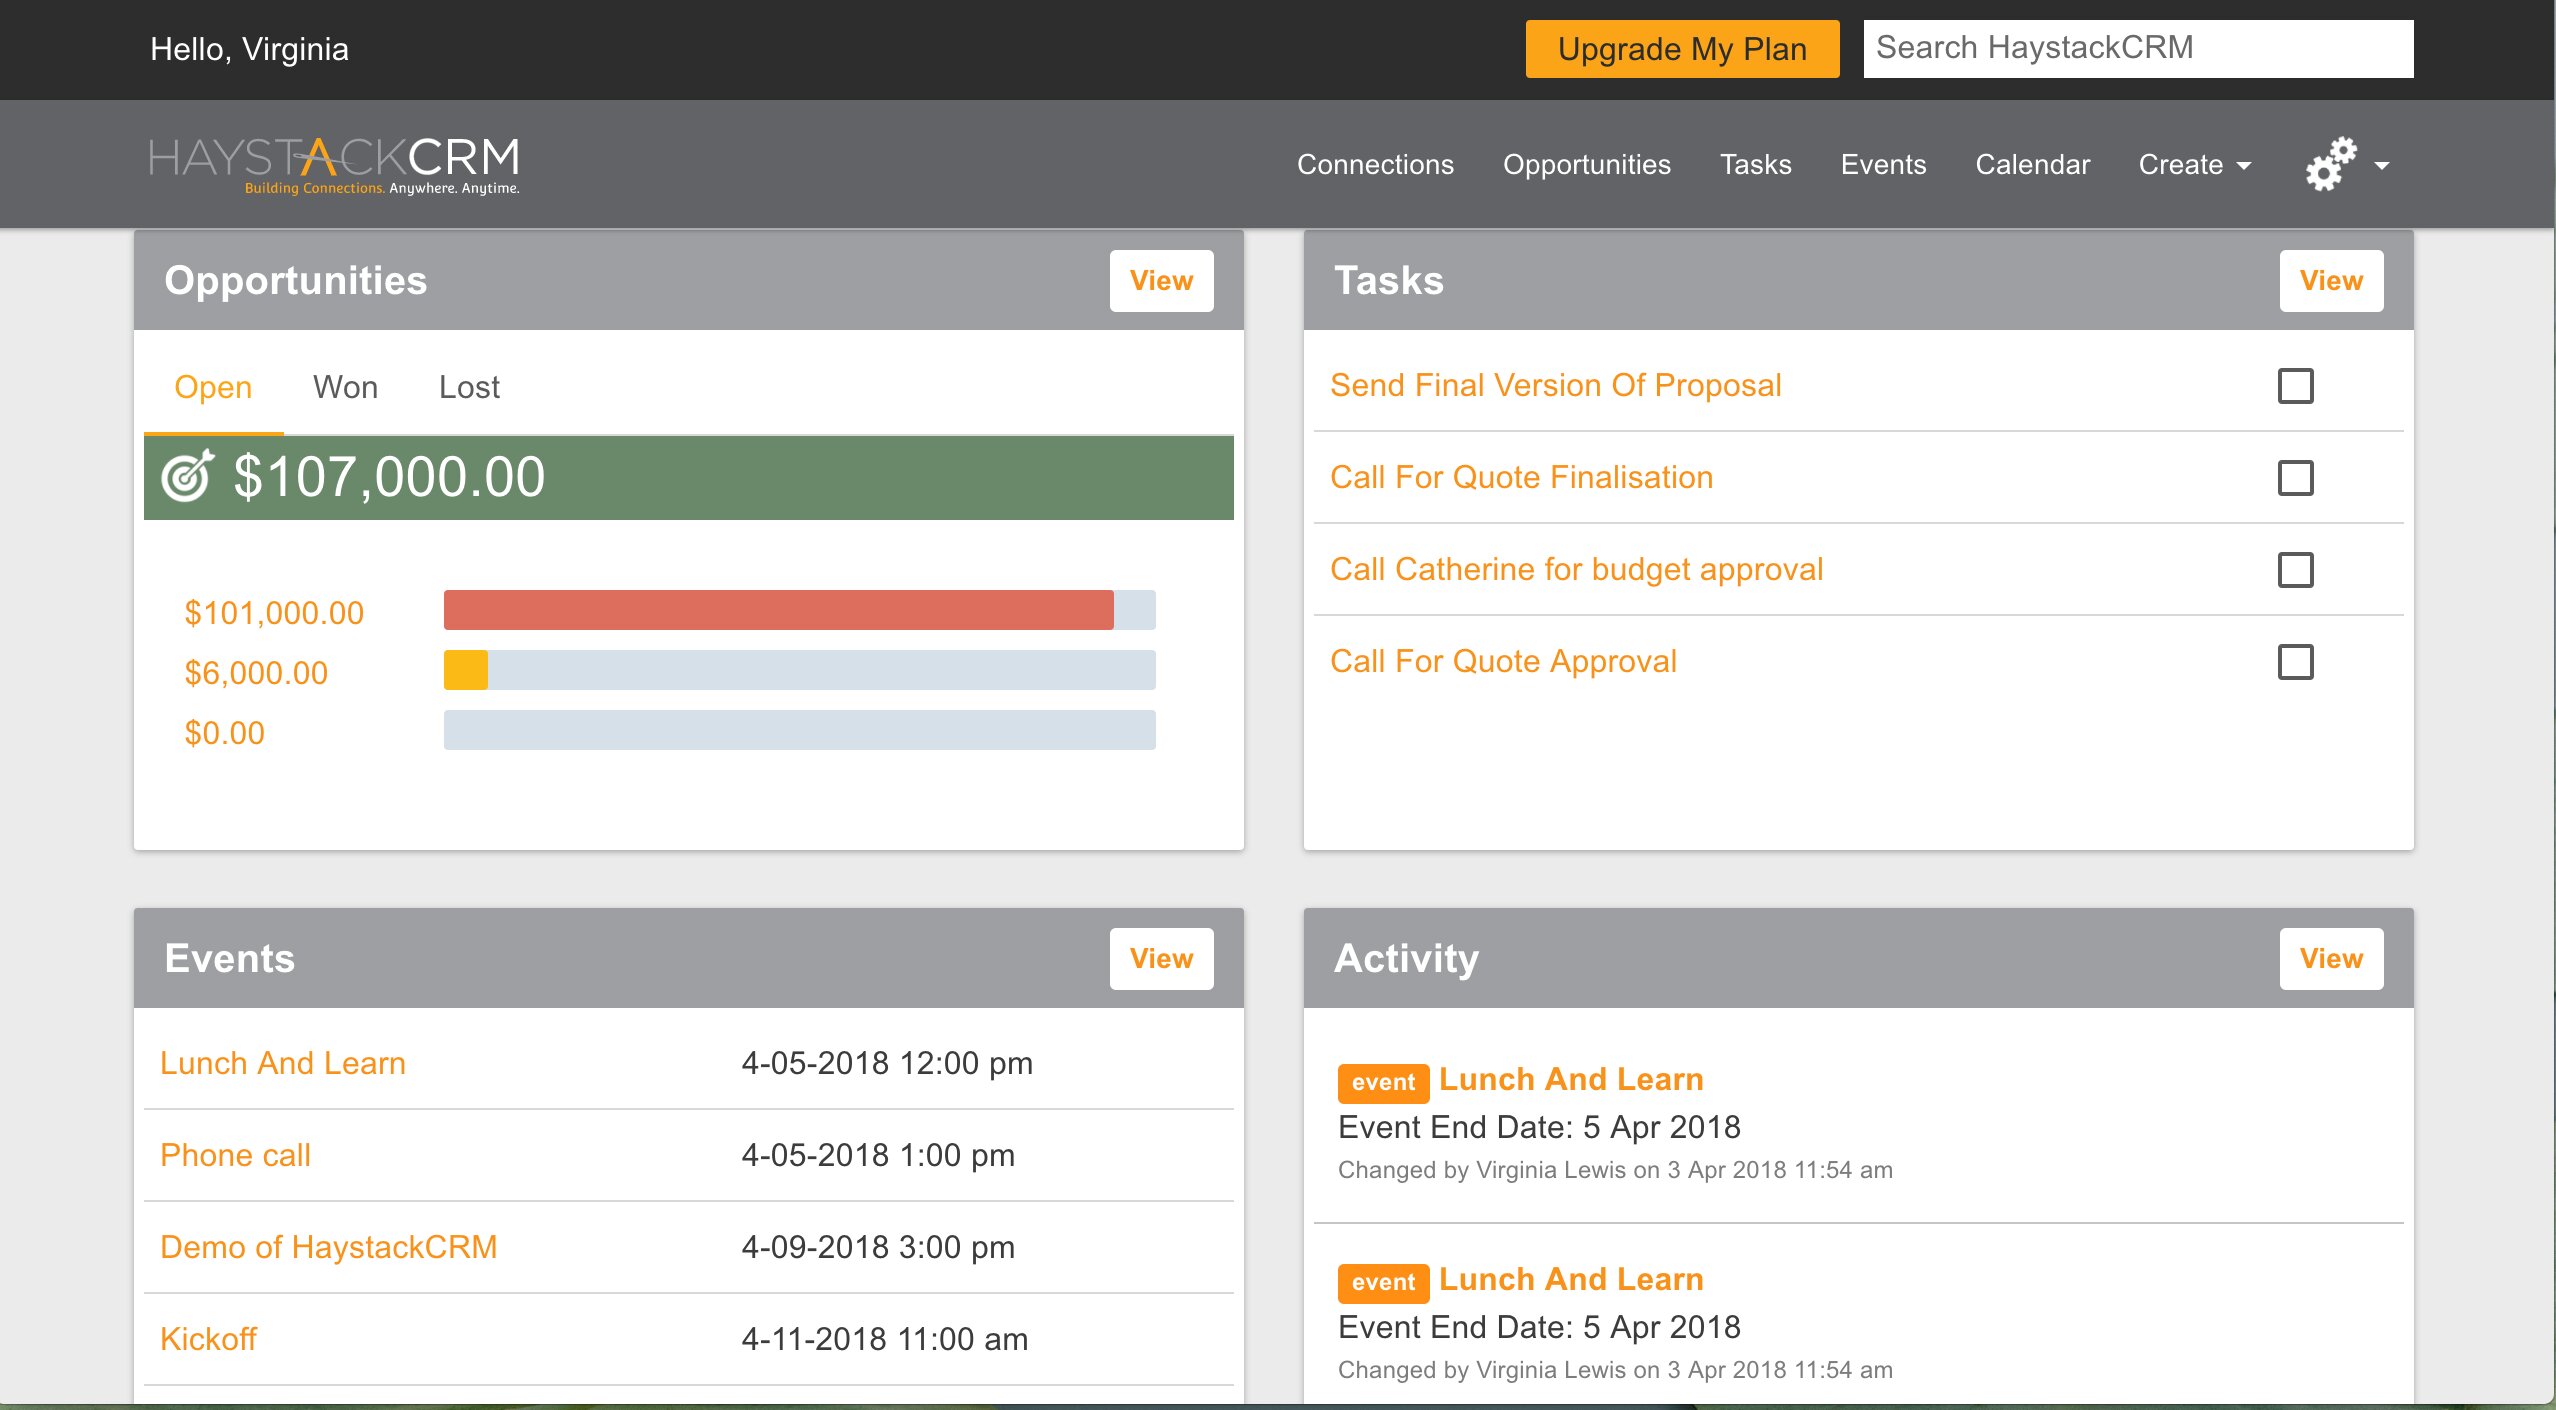This screenshot has height=1410, width=2556.
Task: Click first orange event badge in Activity
Action: pyautogui.click(x=1383, y=1082)
